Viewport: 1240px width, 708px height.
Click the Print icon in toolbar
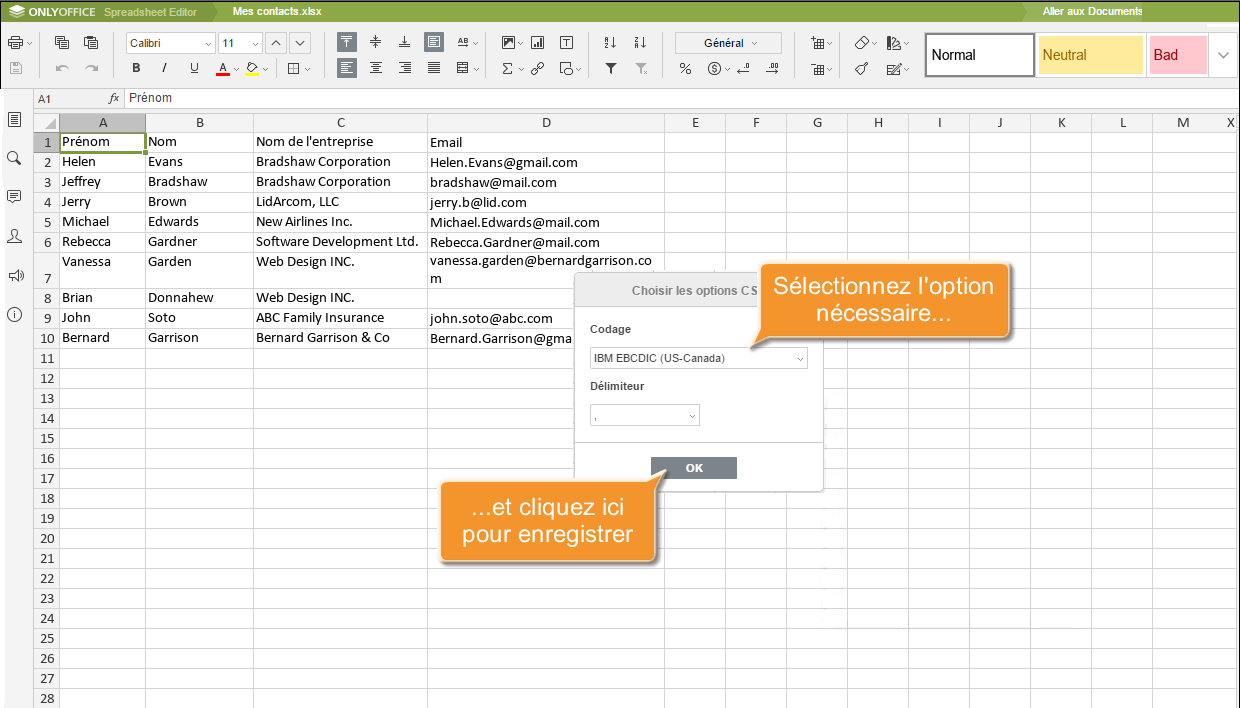(15, 43)
